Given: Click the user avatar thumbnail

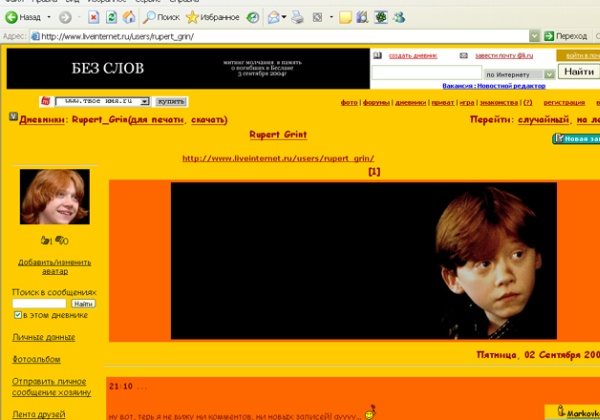Looking at the screenshot, I should tap(55, 197).
